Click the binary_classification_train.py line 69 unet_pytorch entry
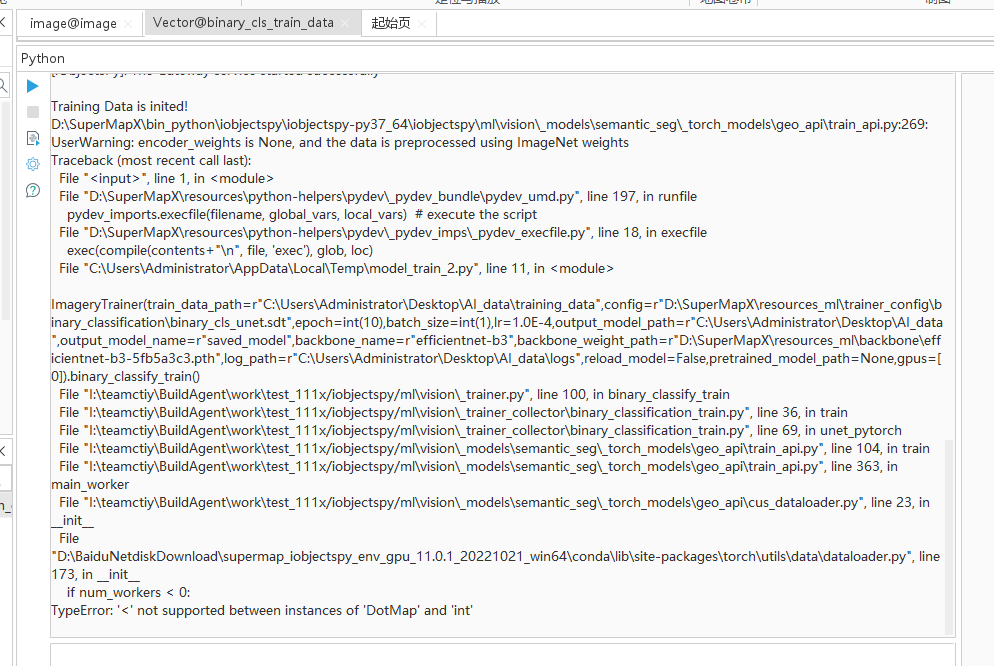 tap(481, 431)
